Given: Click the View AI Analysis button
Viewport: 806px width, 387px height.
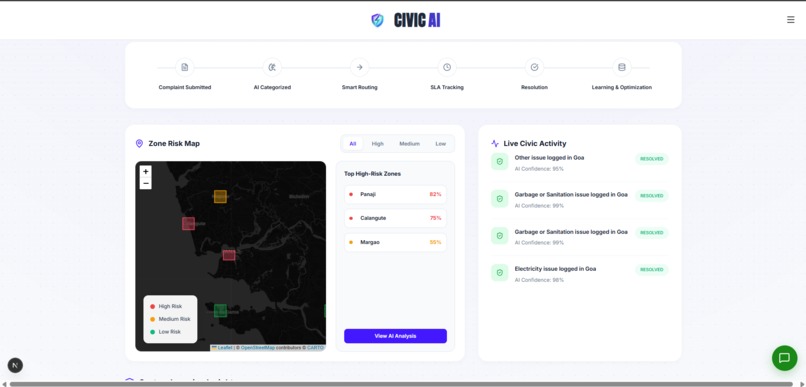Looking at the screenshot, I should tap(395, 336).
